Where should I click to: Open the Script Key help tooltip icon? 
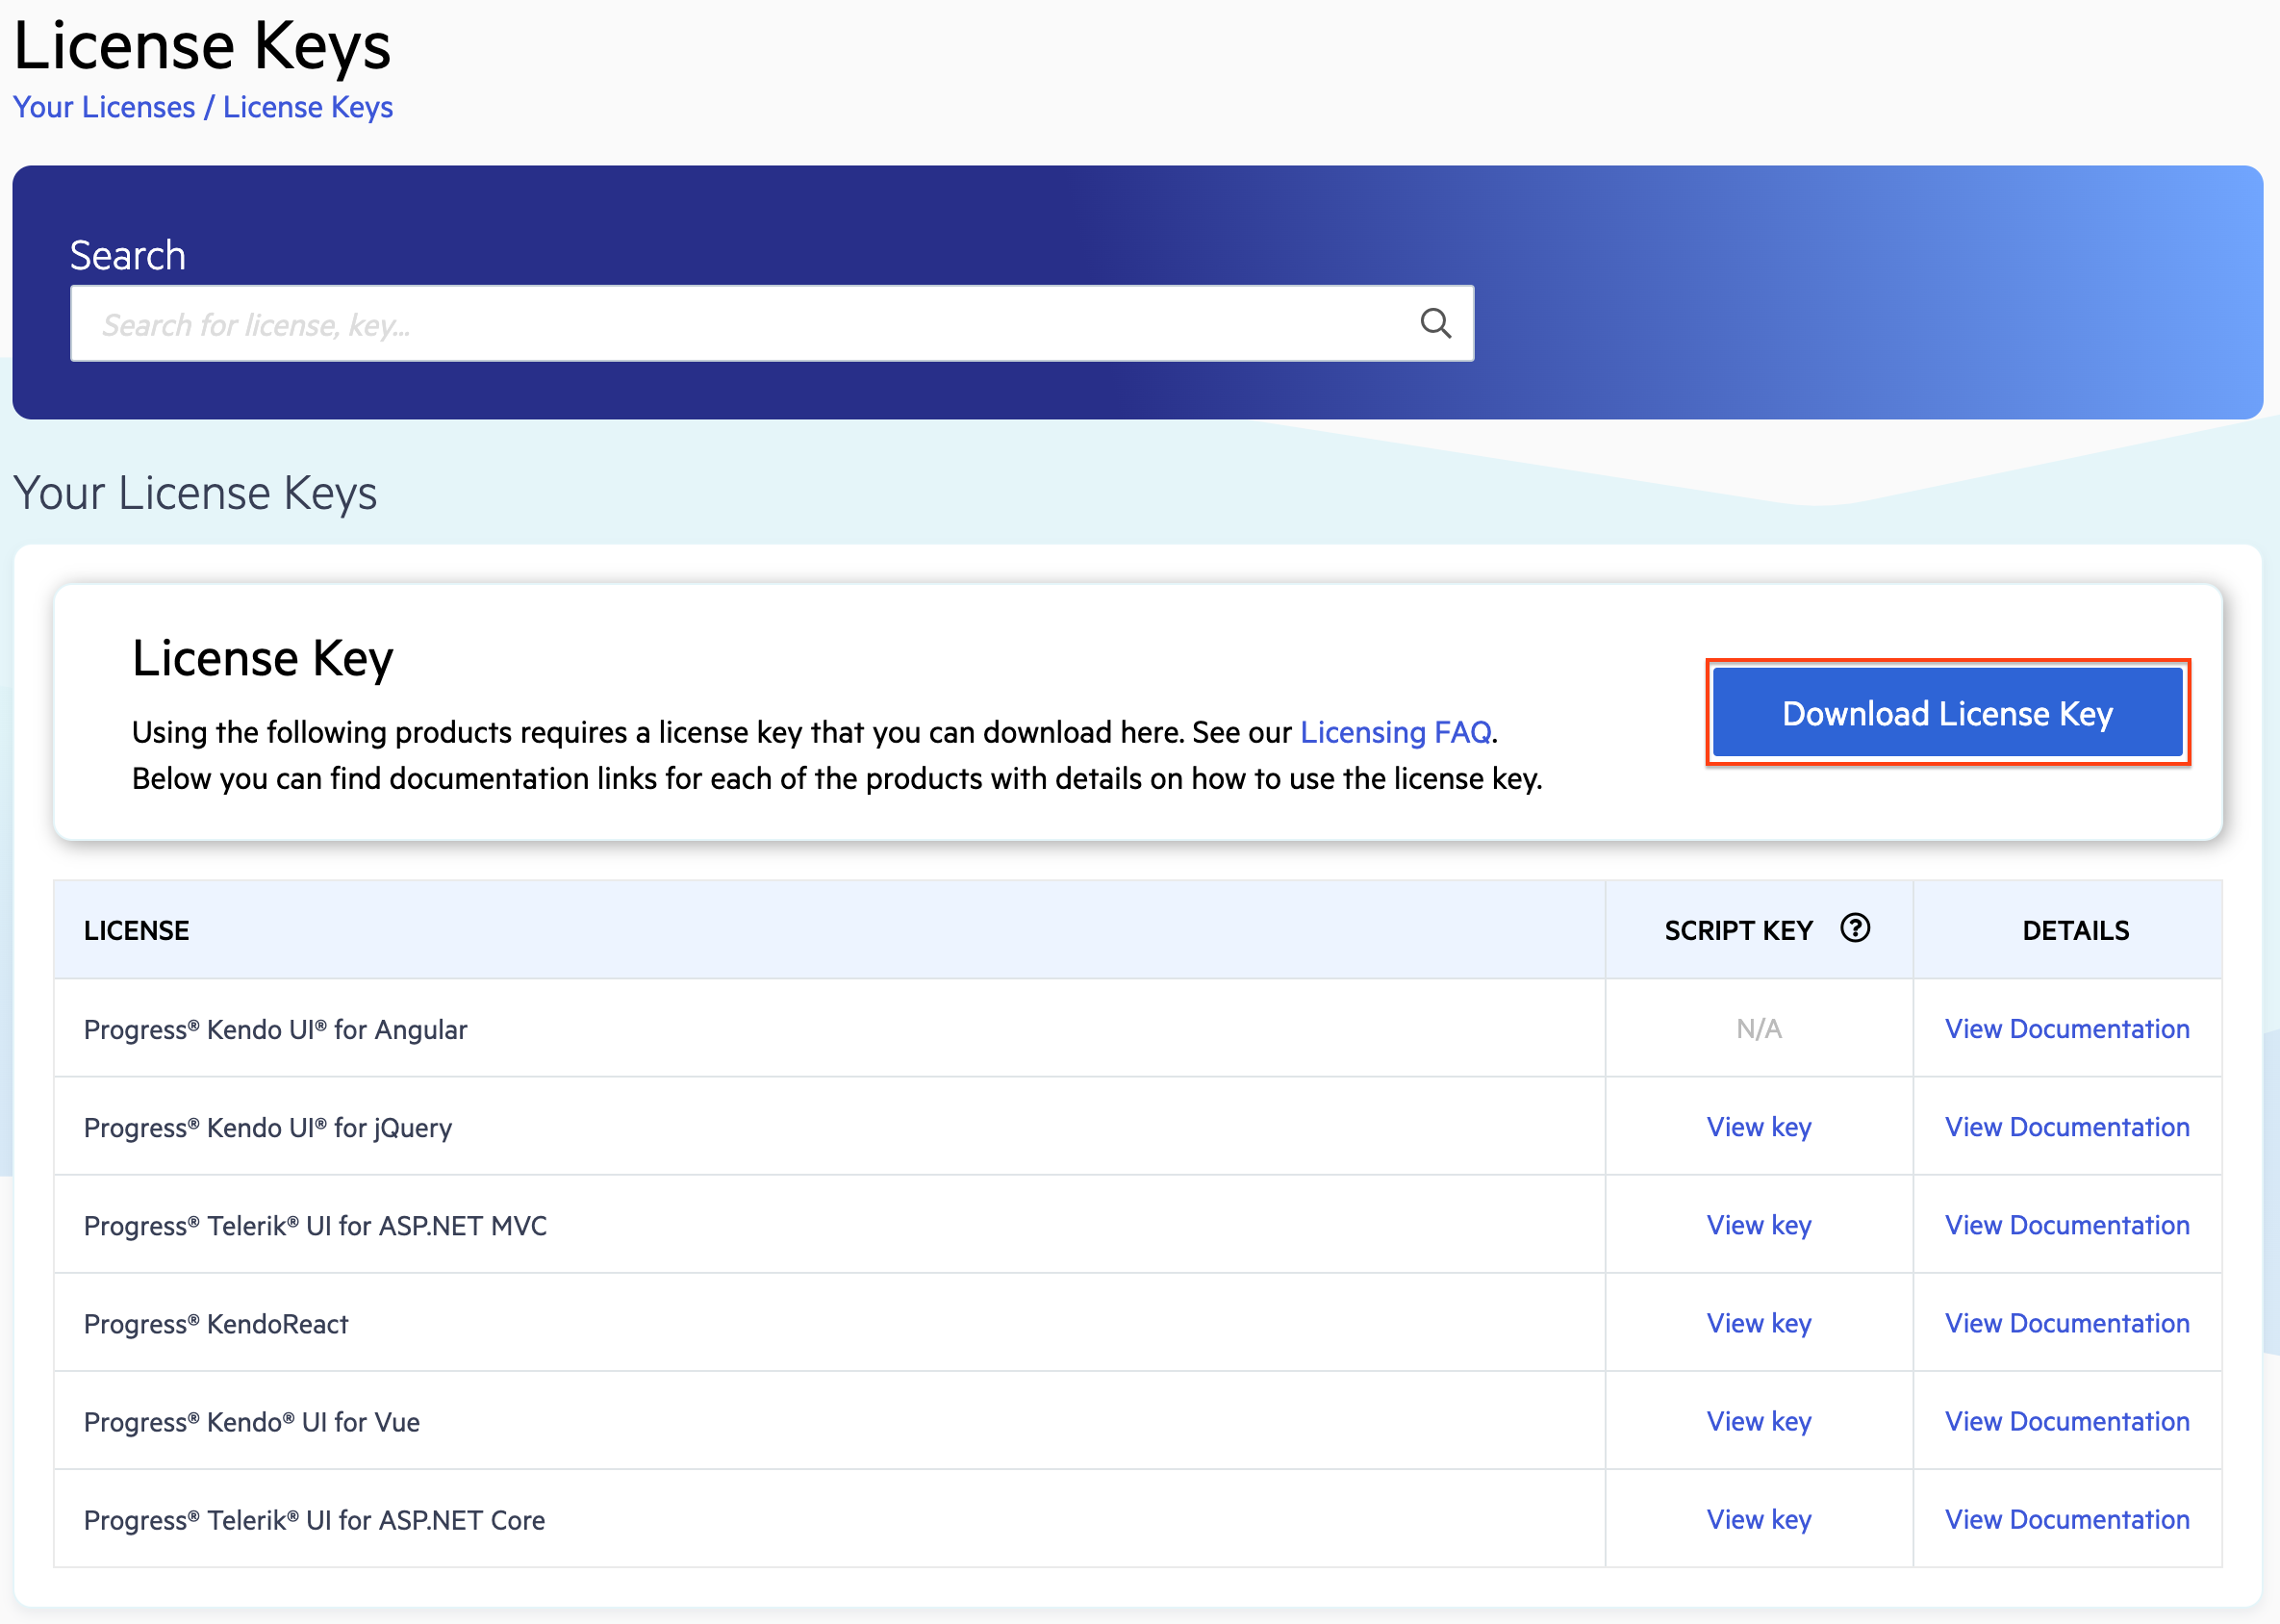[1855, 929]
